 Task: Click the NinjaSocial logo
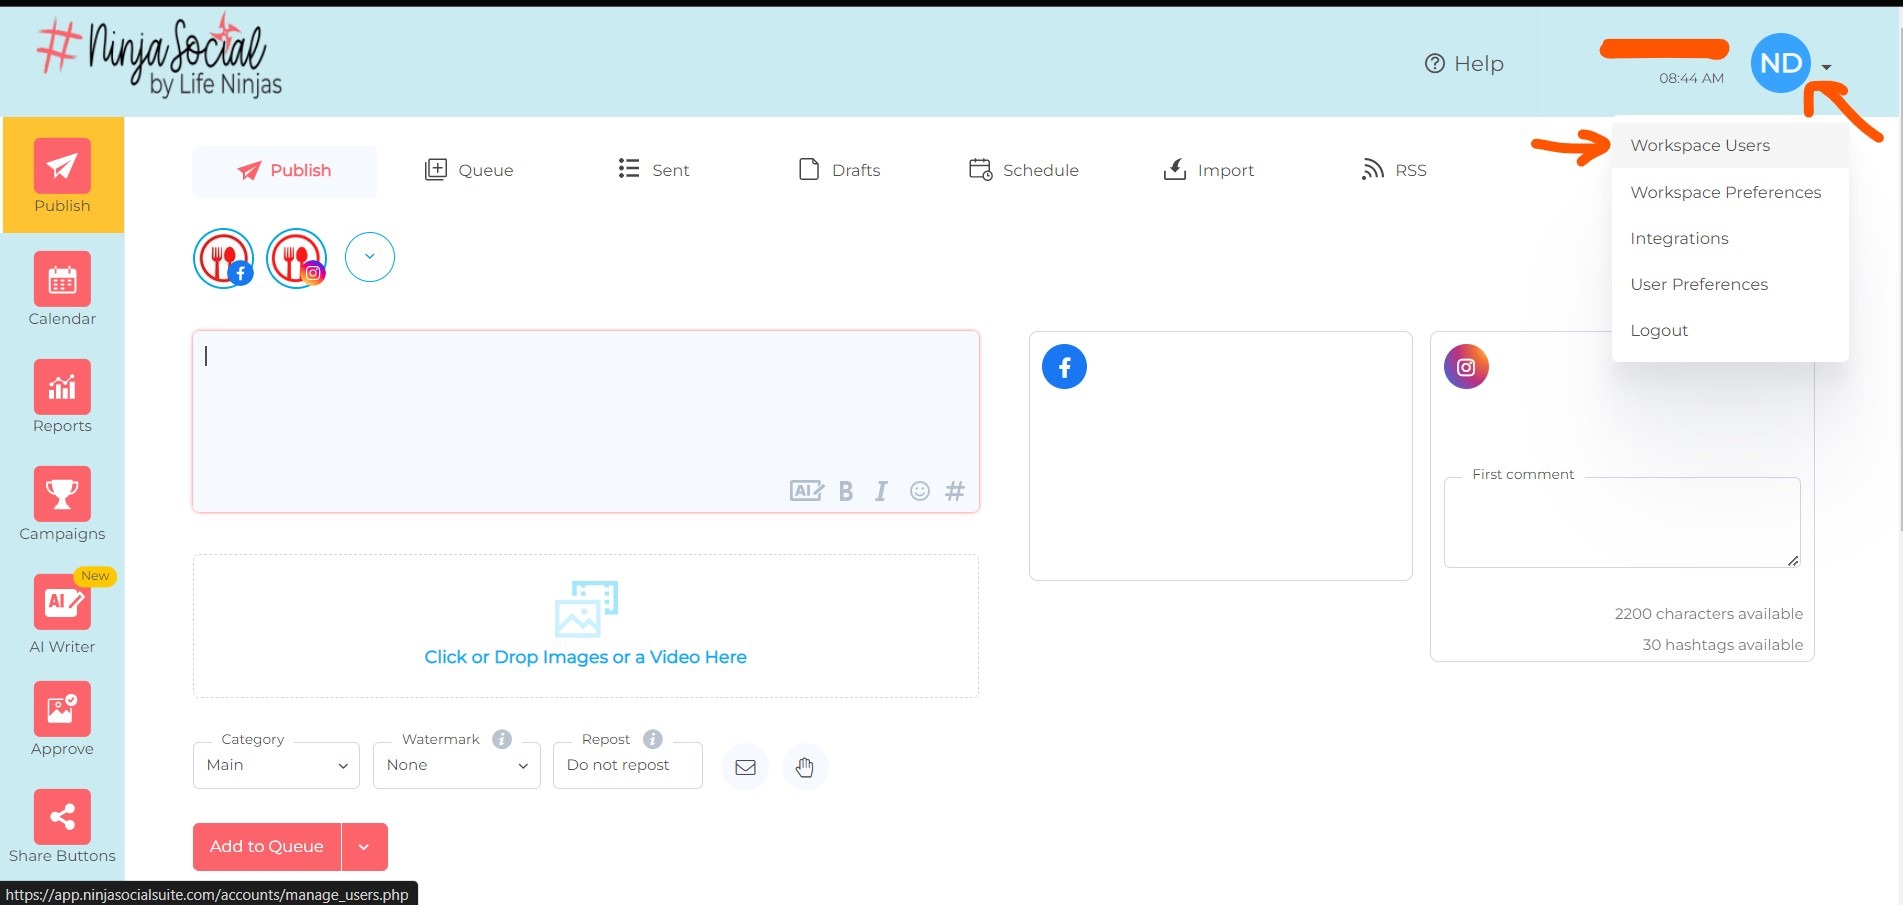pyautogui.click(x=160, y=56)
